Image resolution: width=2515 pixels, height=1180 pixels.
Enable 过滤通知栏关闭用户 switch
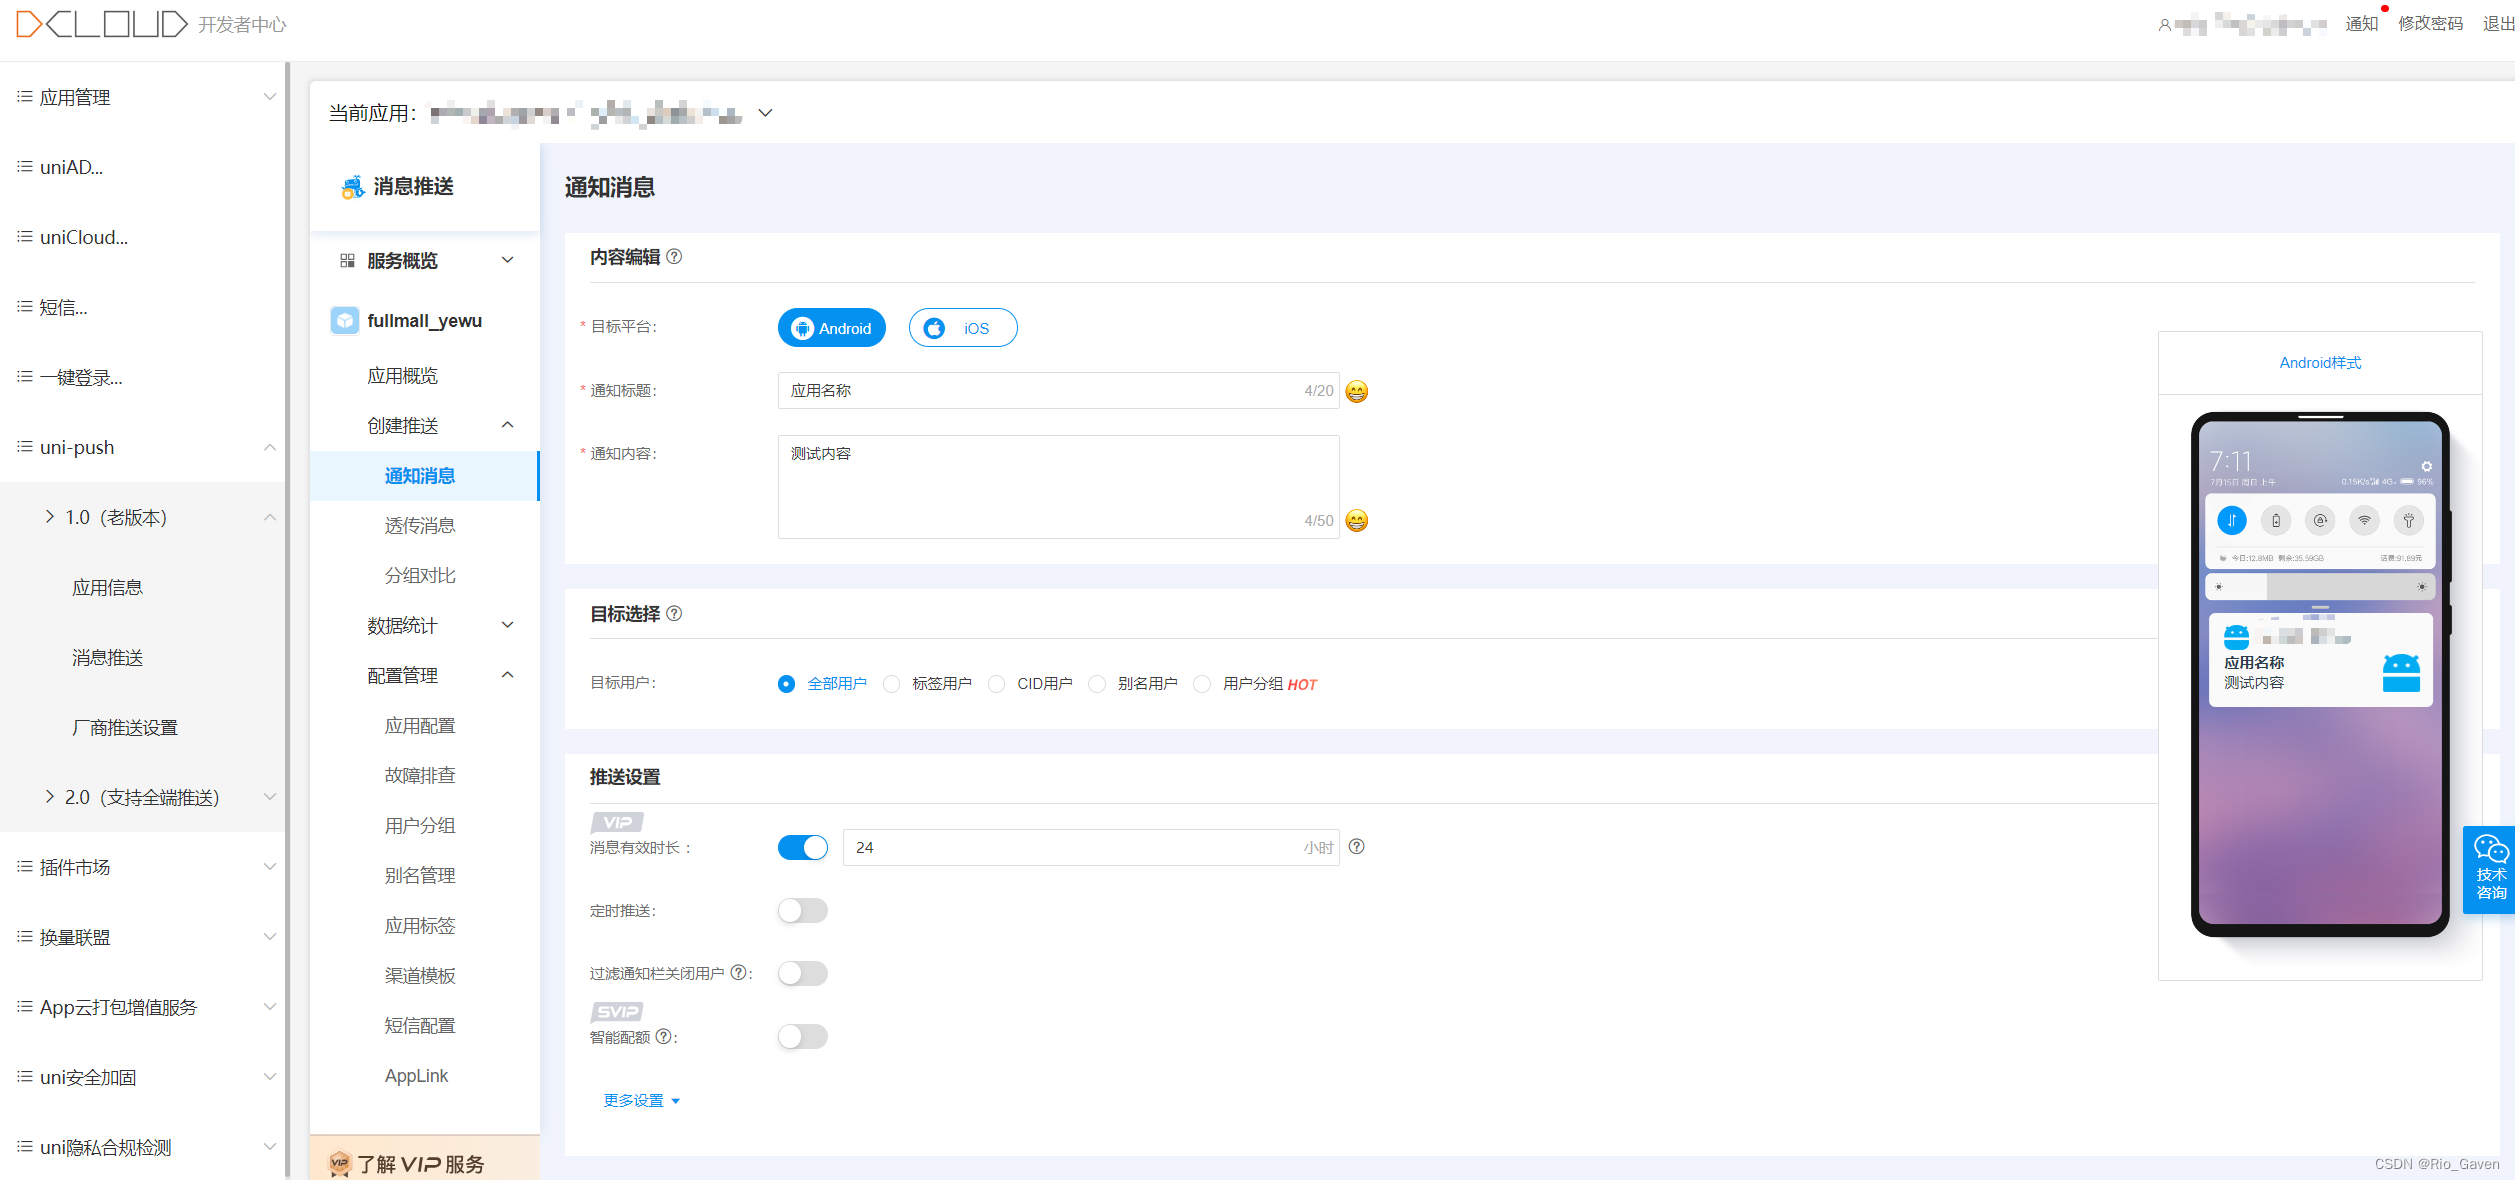coord(803,974)
